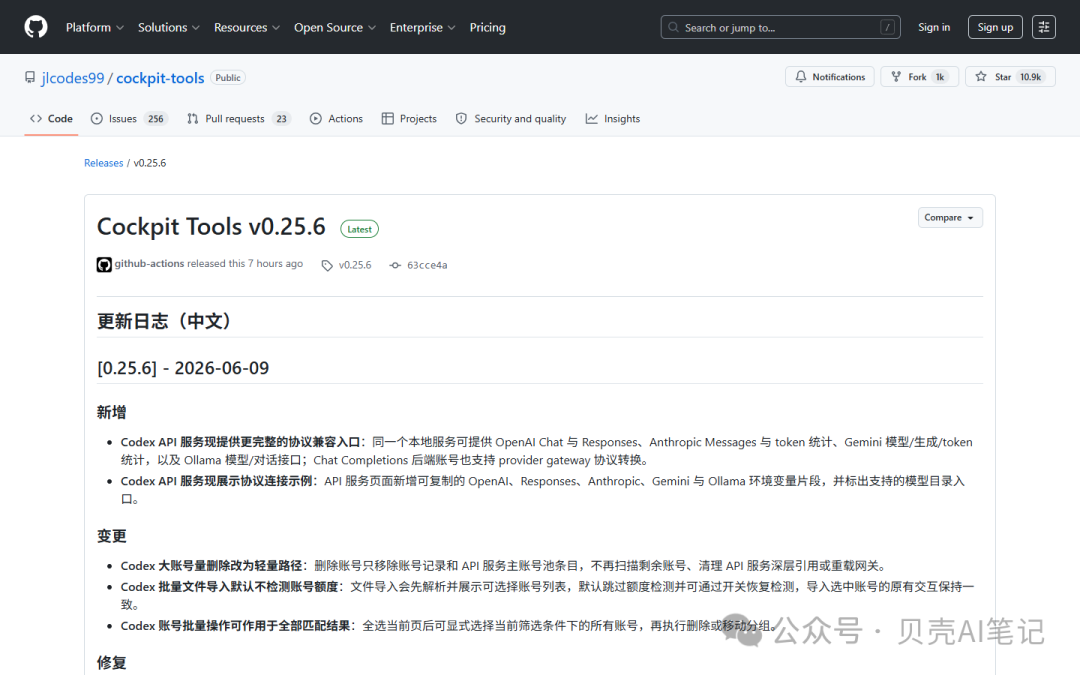
Task: Select the Code tab
Action: coord(51,118)
